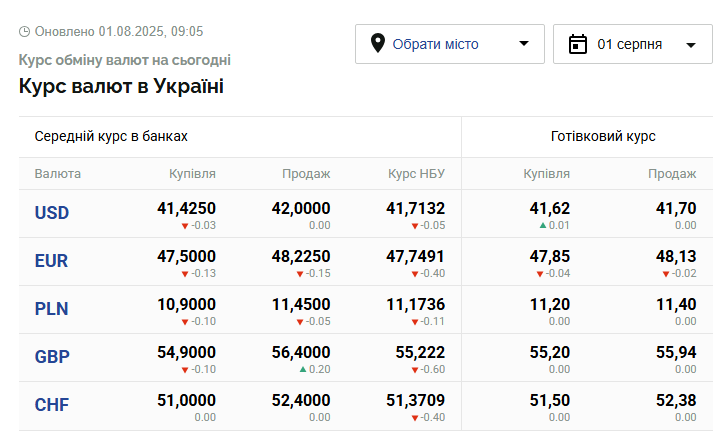
Task: Click the 'Курс НБУ' column header
Action: pos(416,174)
